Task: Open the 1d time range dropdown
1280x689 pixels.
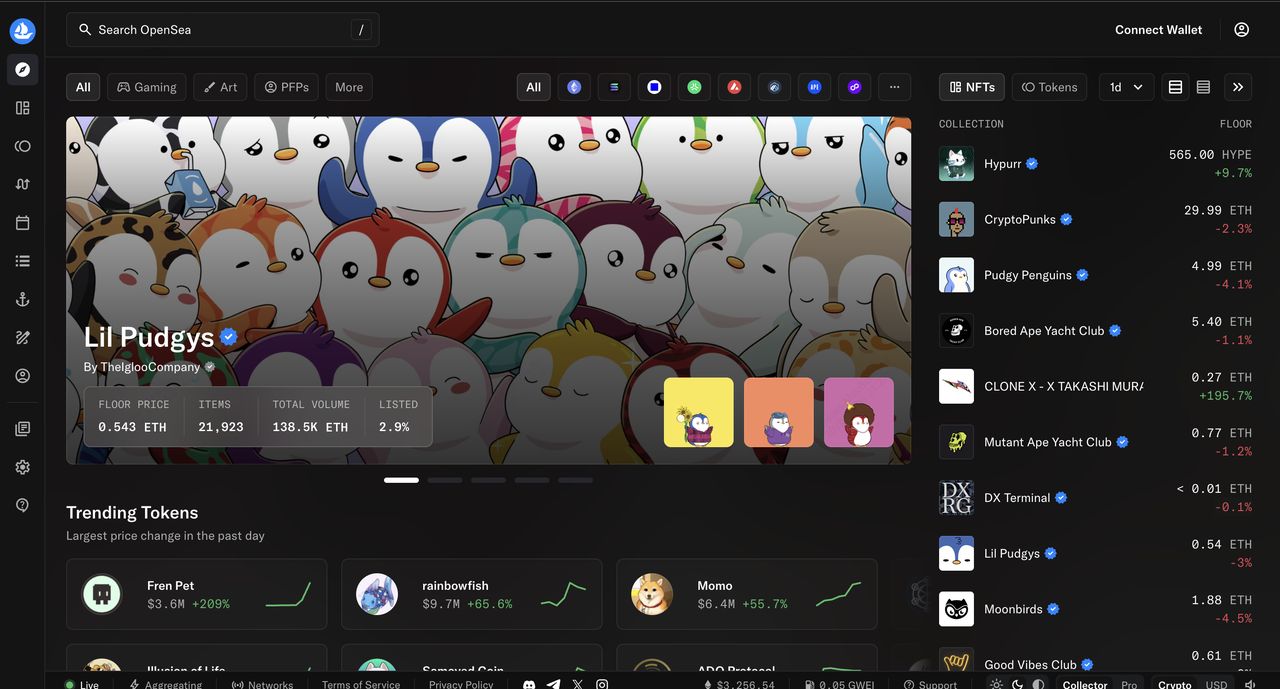Action: click(1126, 87)
